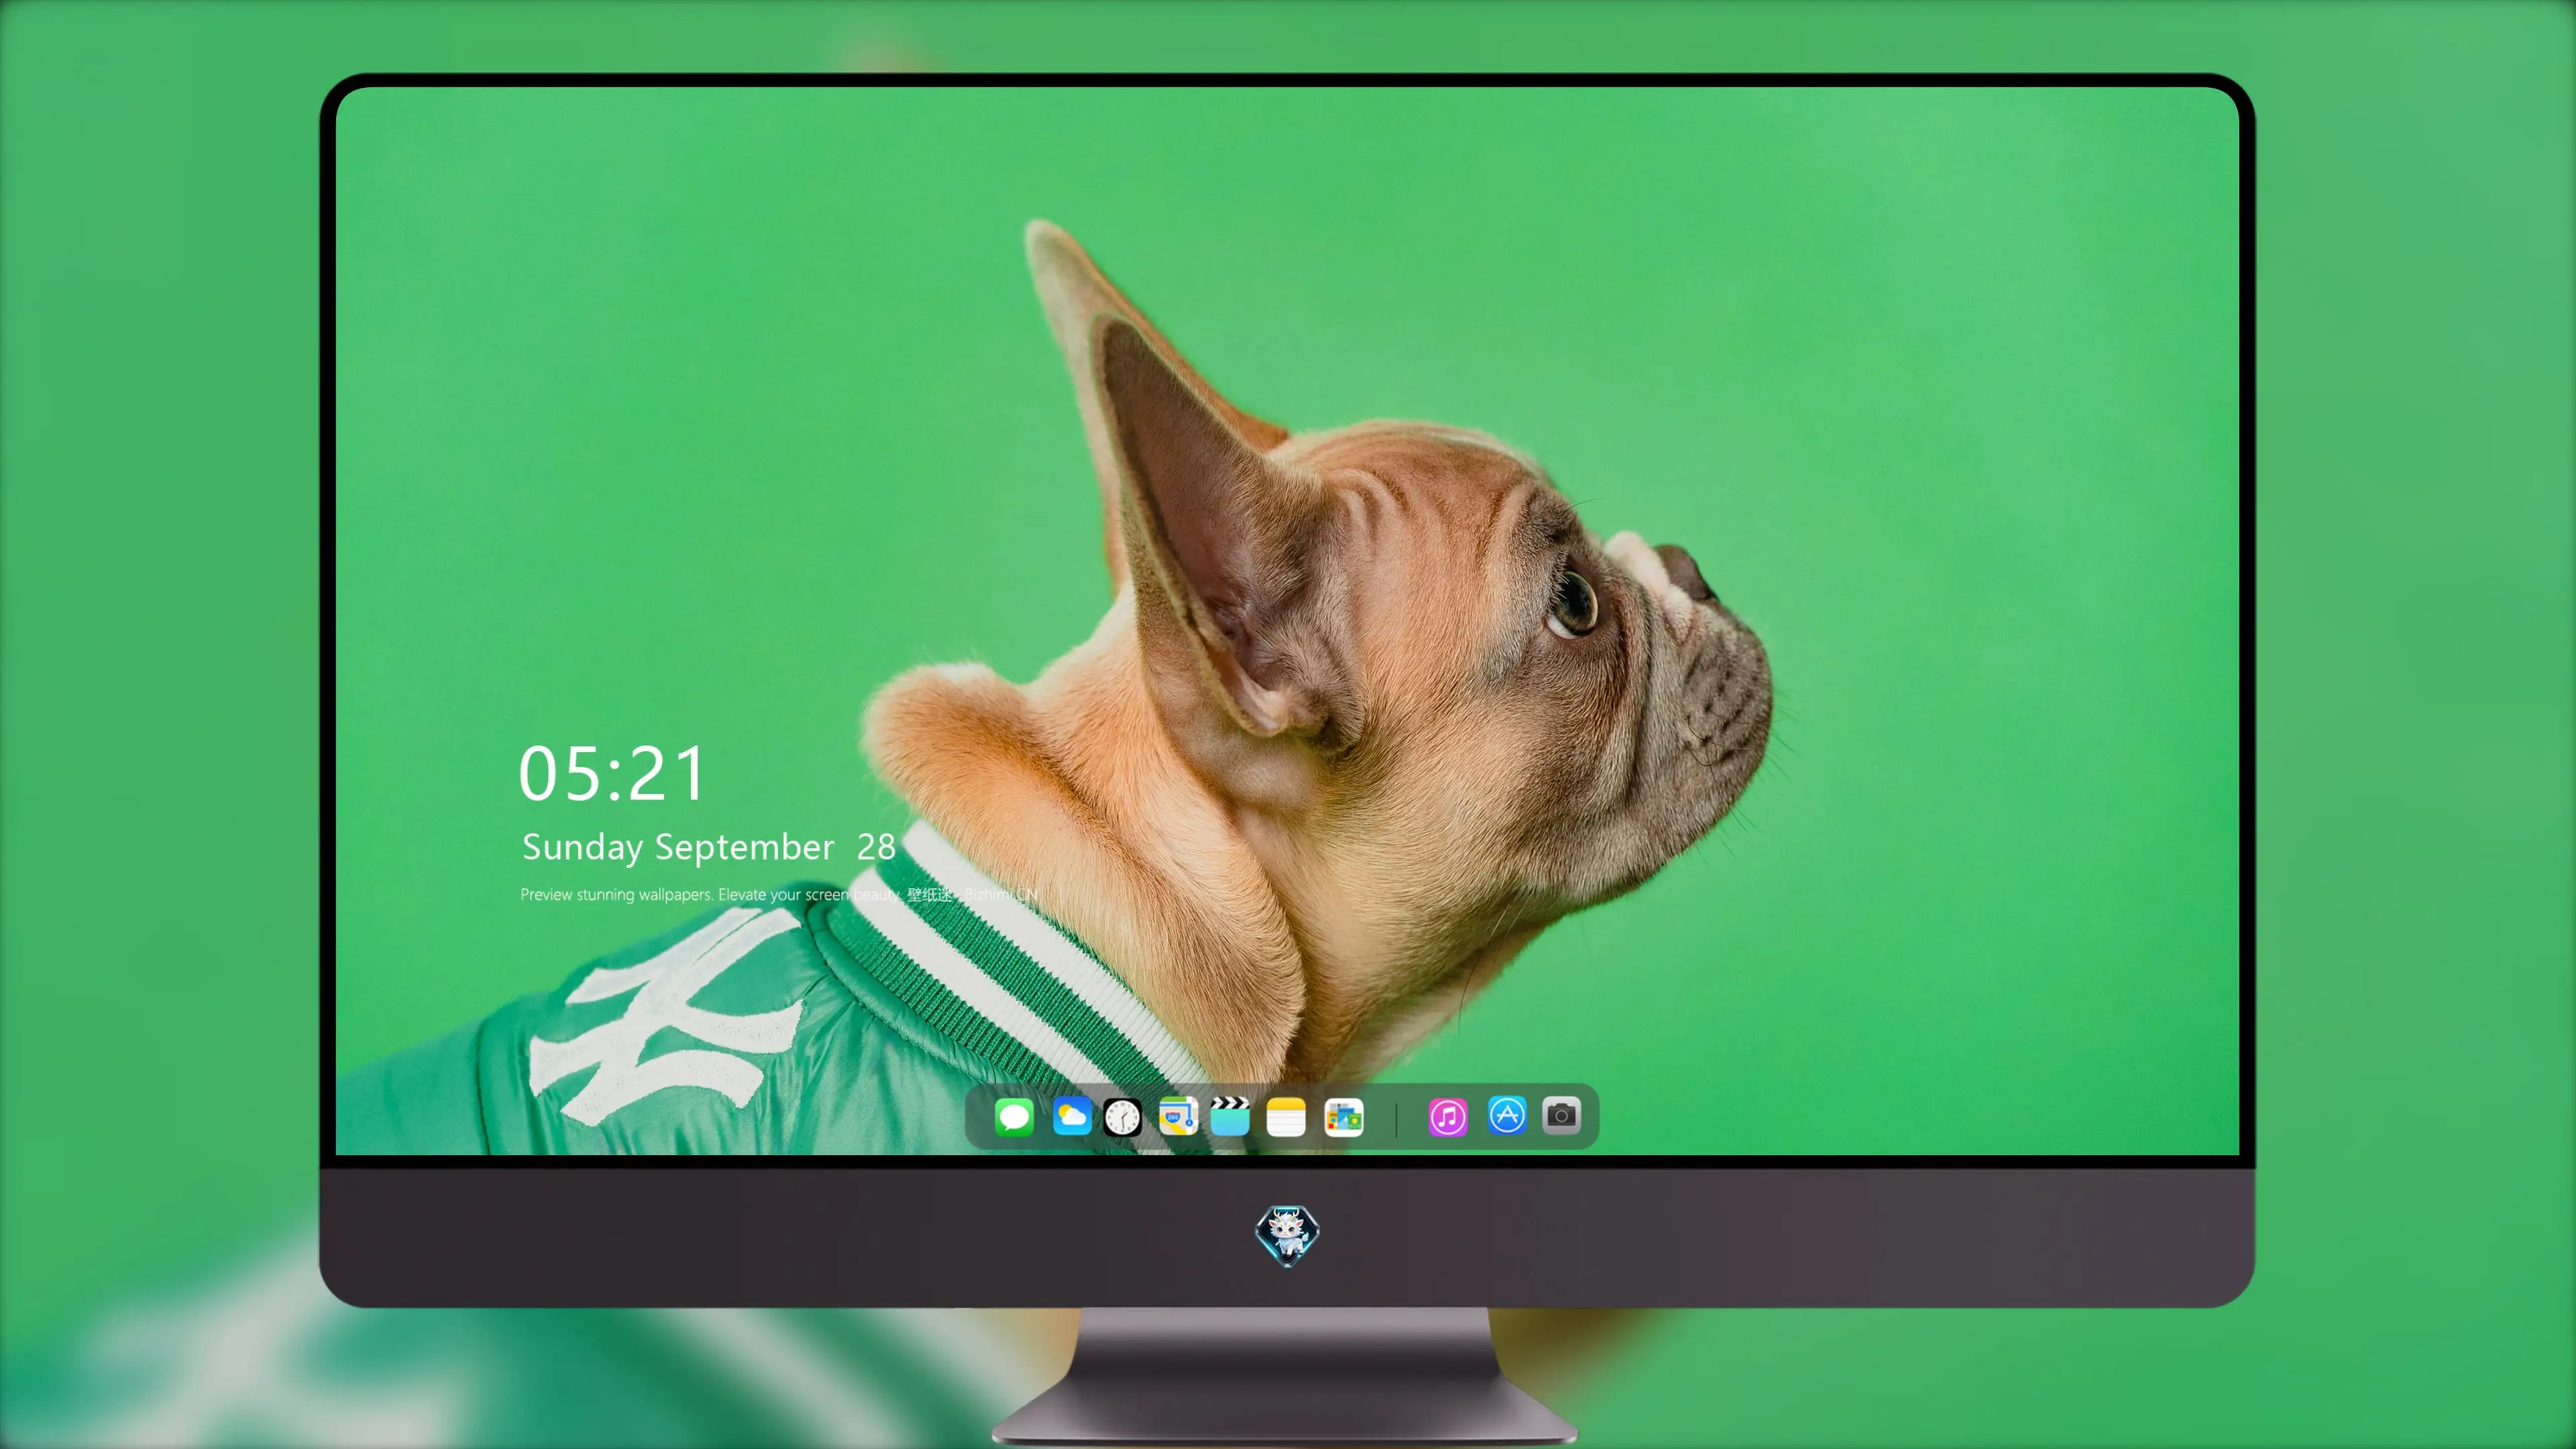Screen dimensions: 2576x1449
Task: Open the Maps app in the dock
Action: point(1178,1116)
